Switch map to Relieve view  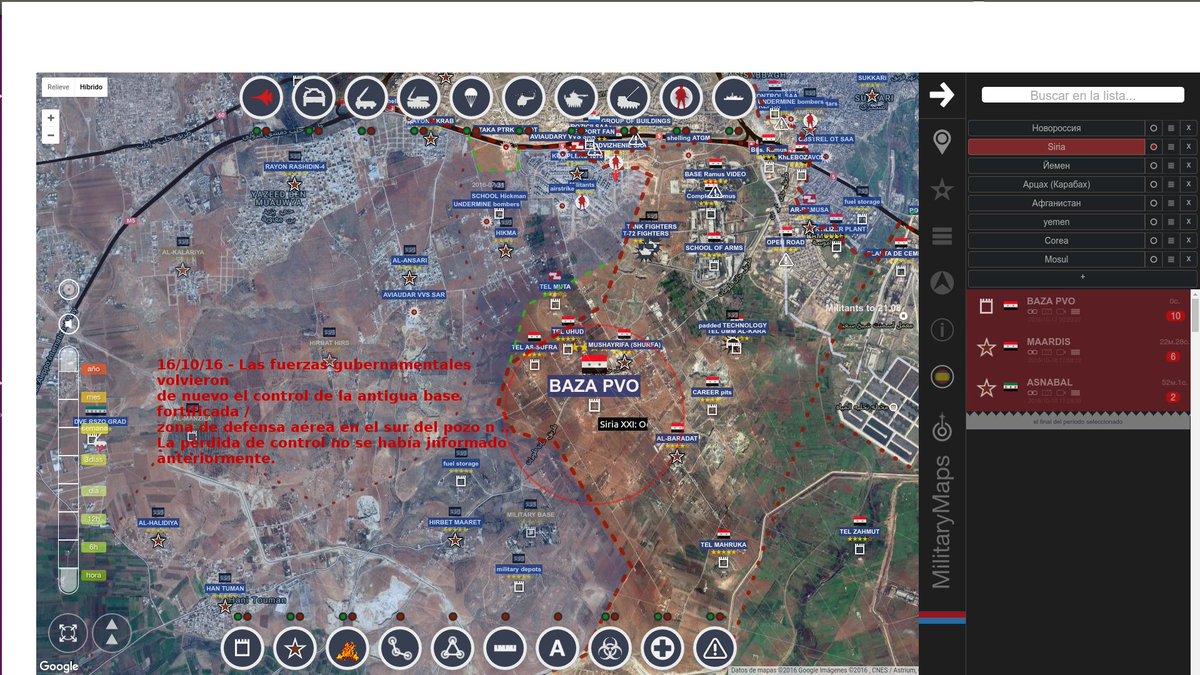(x=58, y=87)
